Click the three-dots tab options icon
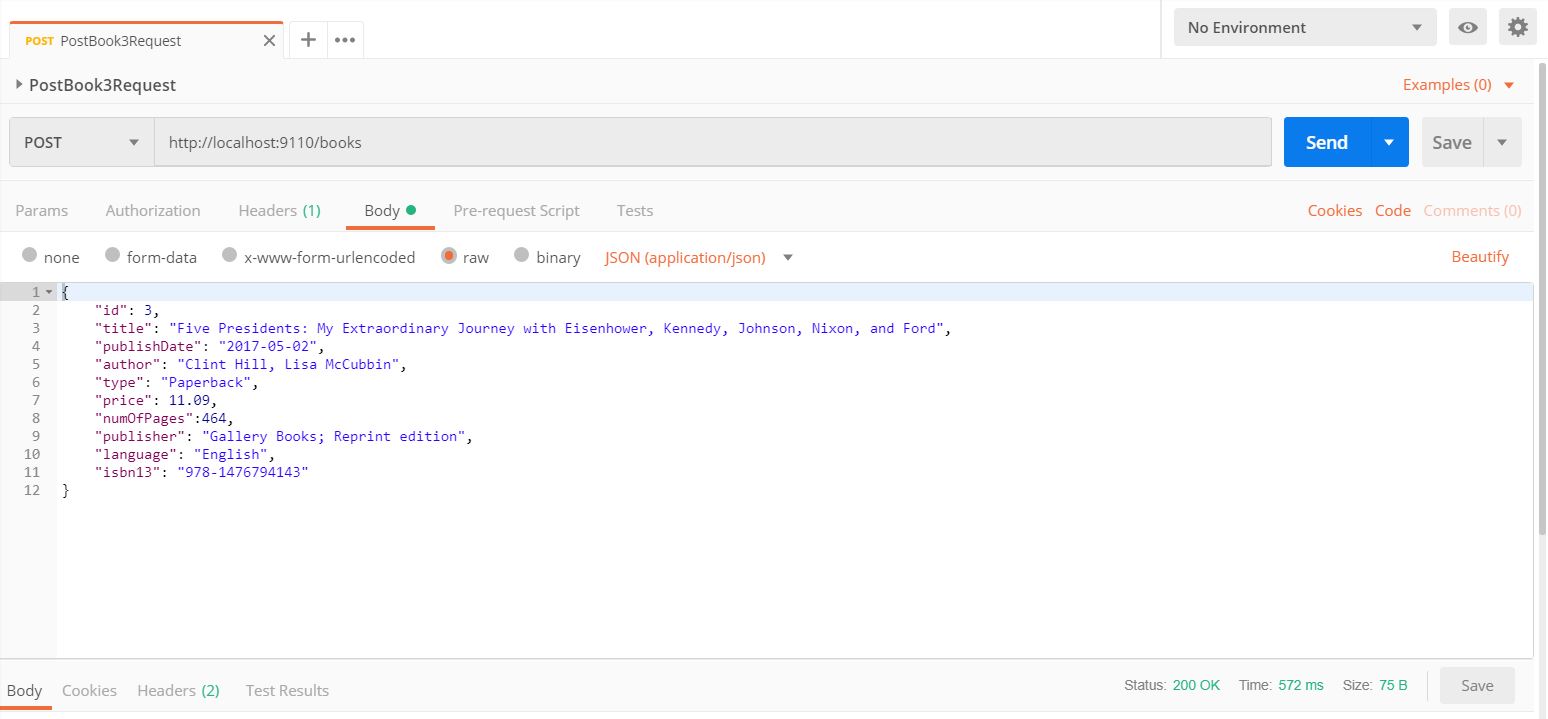This screenshot has height=719, width=1548. click(x=345, y=40)
